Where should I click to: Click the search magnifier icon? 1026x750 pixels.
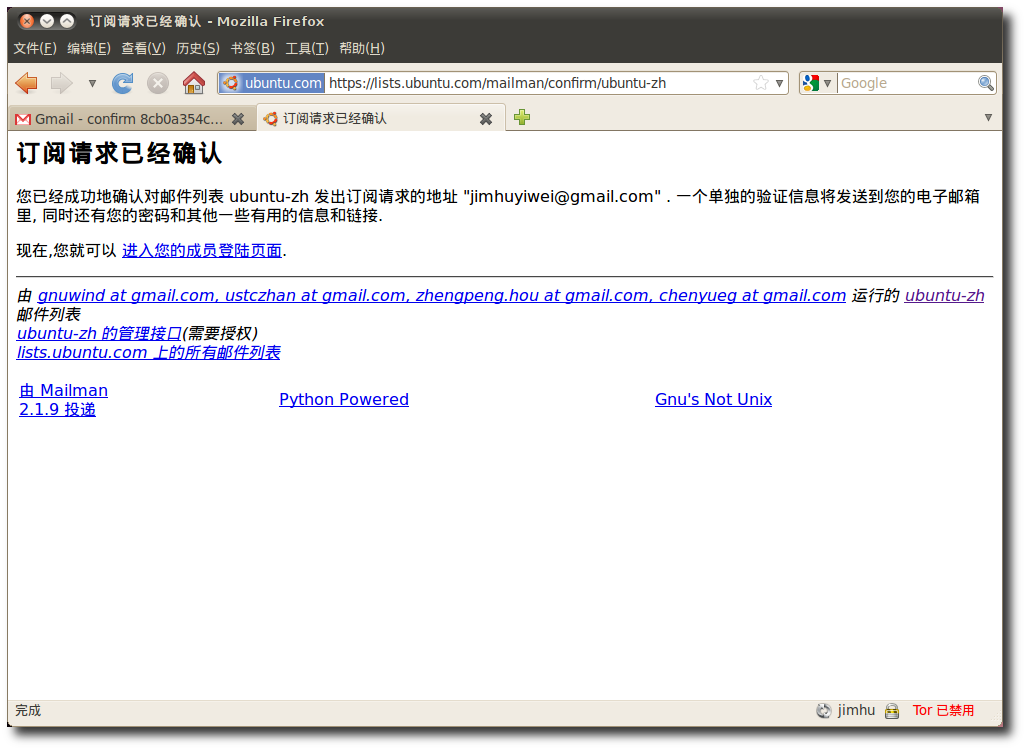click(985, 83)
